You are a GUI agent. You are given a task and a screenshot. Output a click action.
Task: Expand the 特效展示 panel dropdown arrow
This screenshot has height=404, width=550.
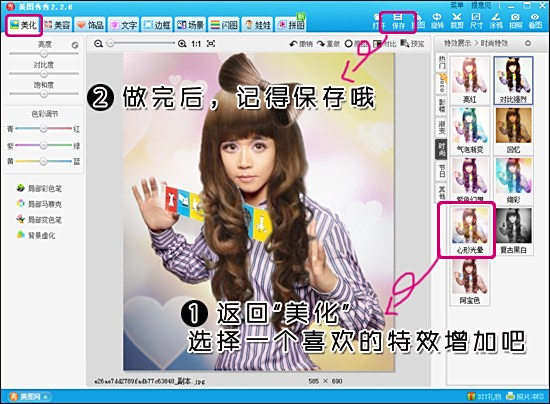[x=528, y=43]
